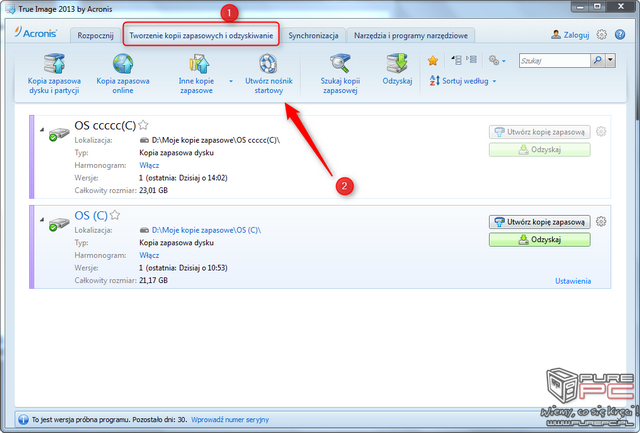Open the Synchronizacja tab
Viewport: 640px width, 433px height.
(x=313, y=36)
